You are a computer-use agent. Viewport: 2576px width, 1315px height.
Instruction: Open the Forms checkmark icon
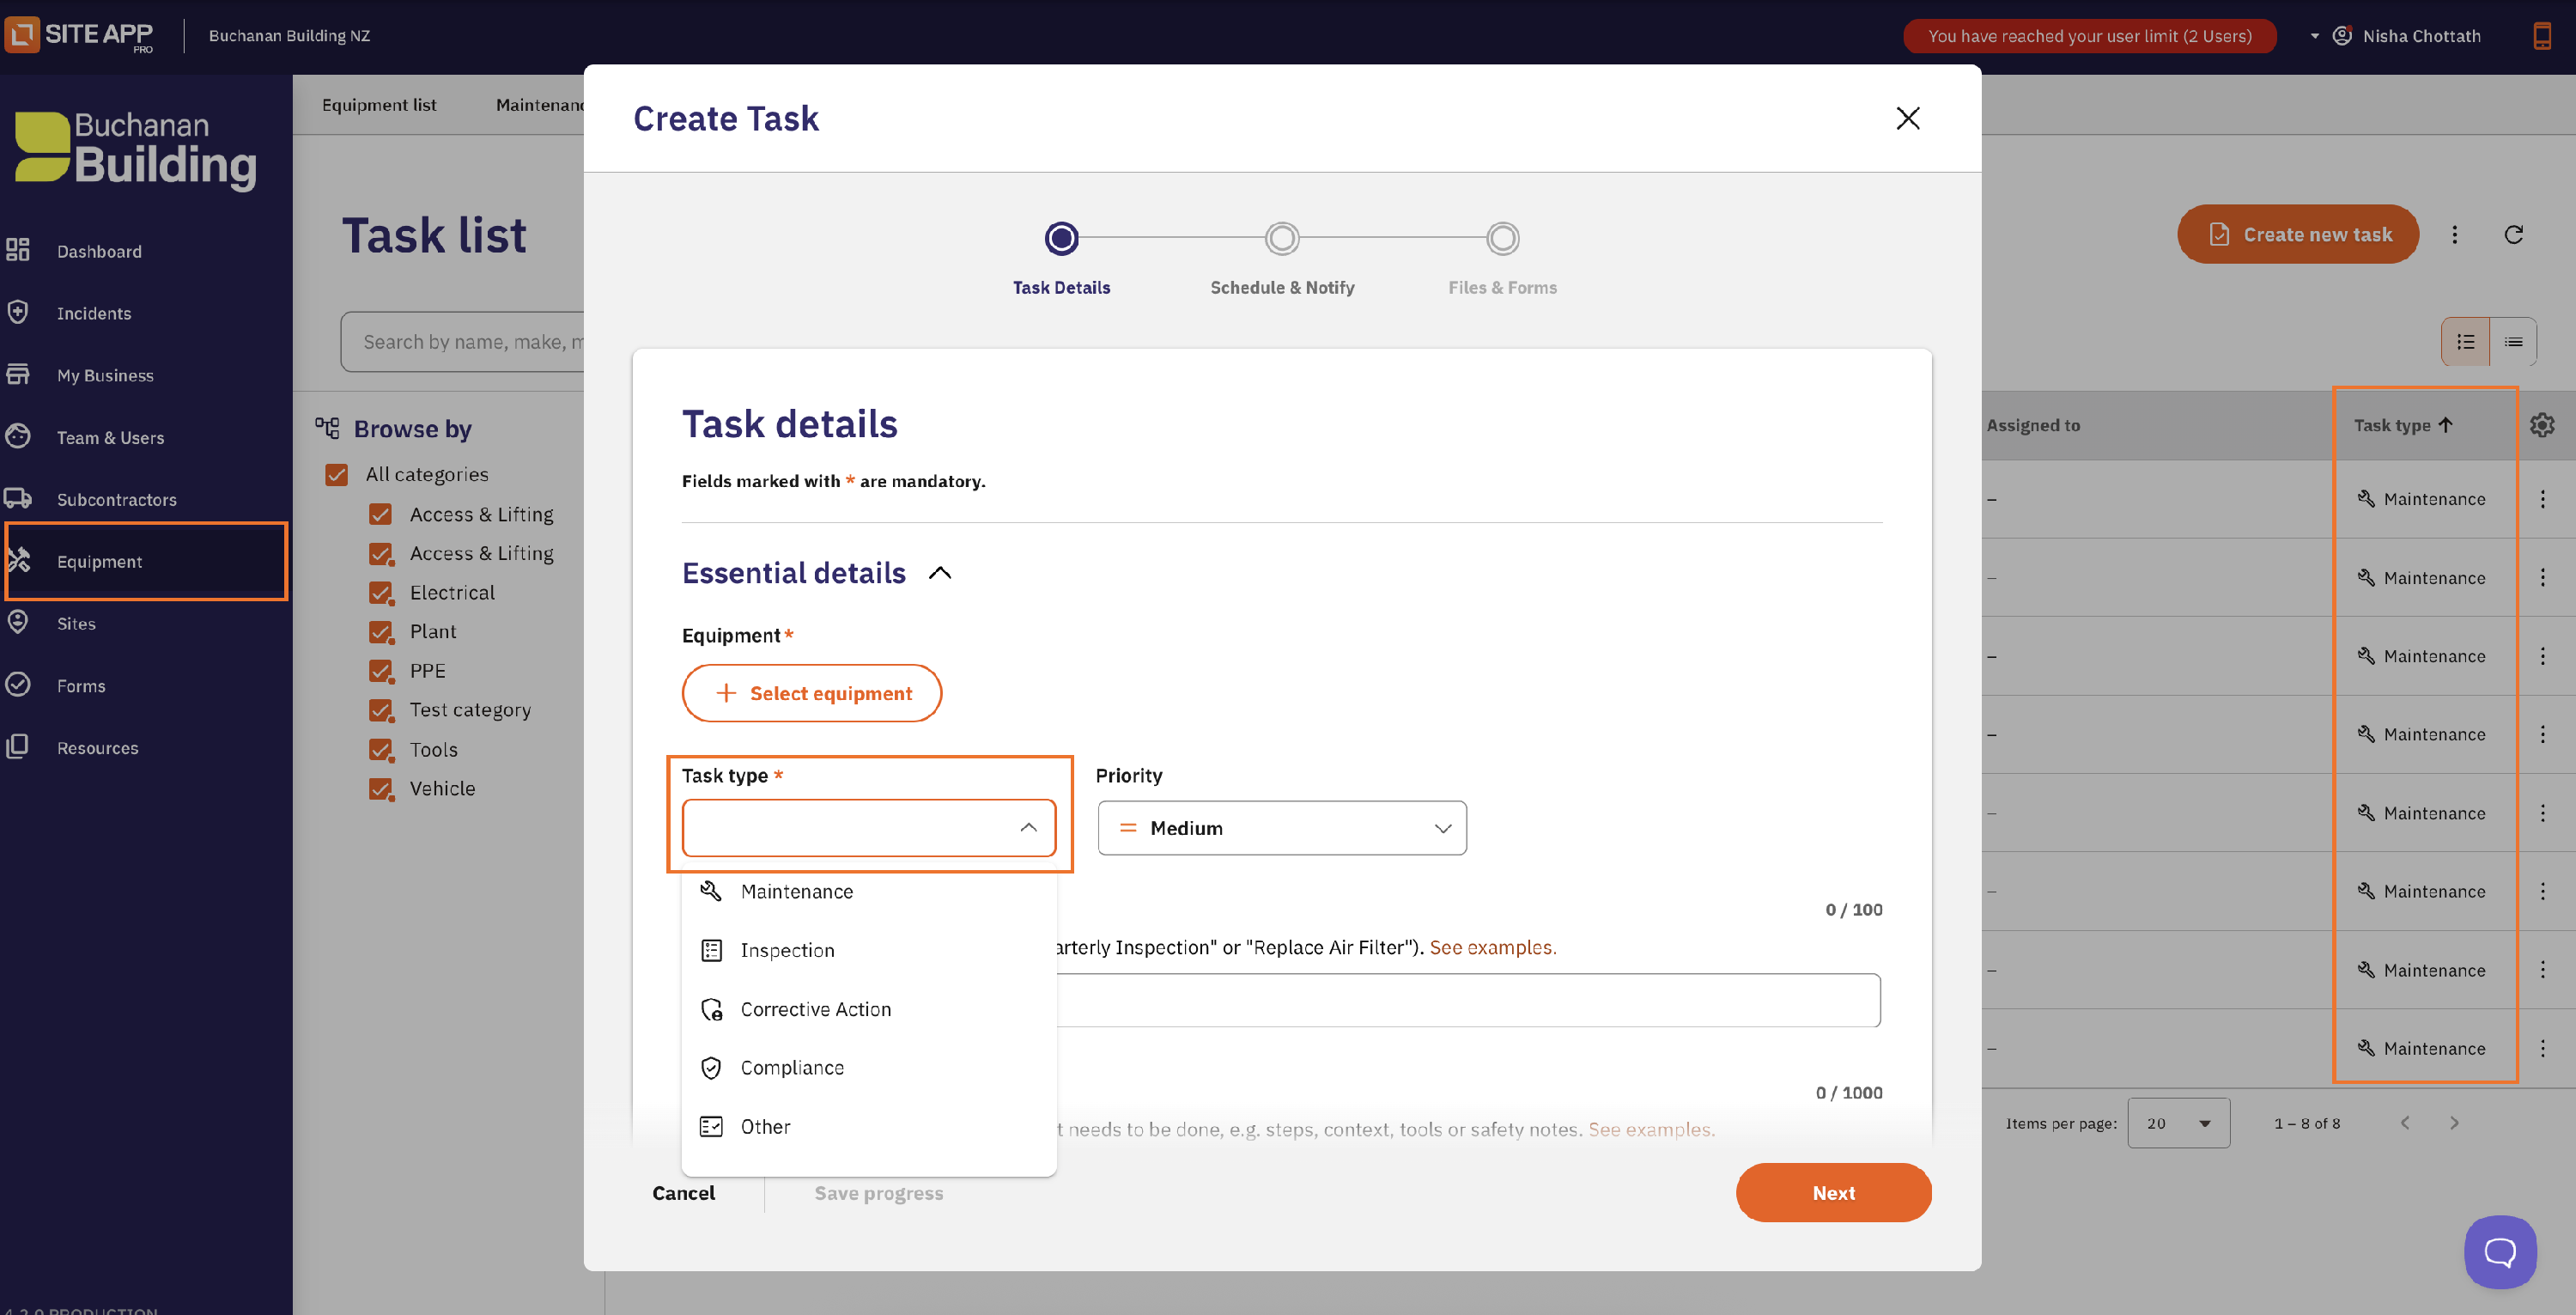tap(18, 684)
